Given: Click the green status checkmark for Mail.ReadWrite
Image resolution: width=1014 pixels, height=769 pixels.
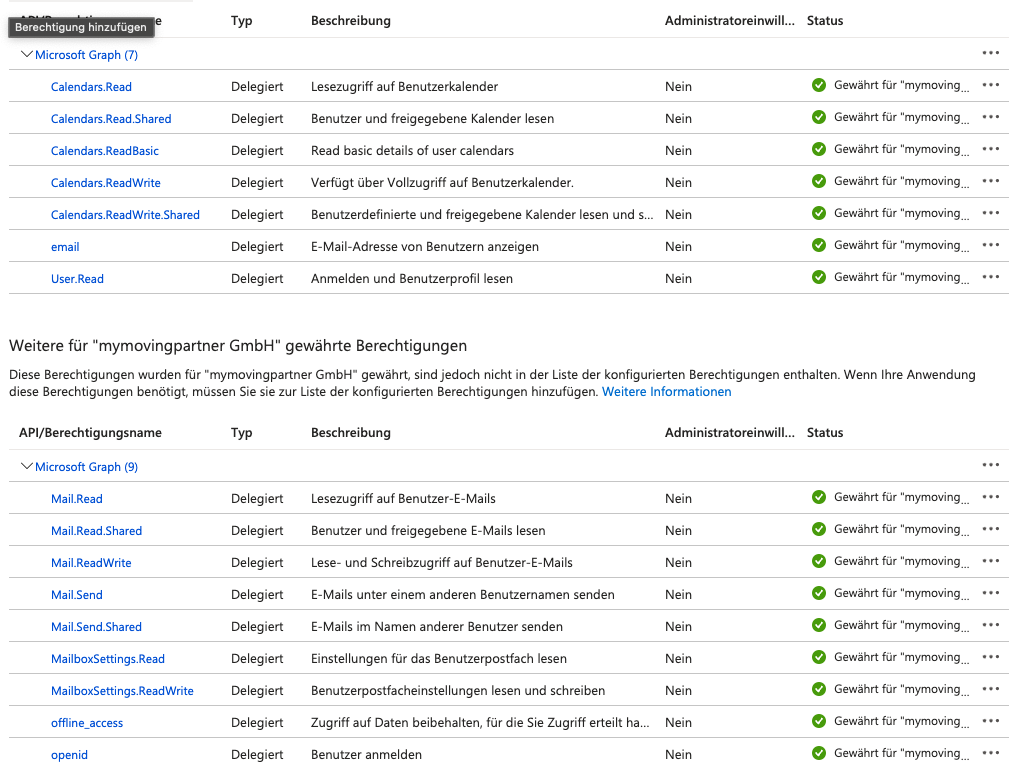Looking at the screenshot, I should (x=819, y=561).
